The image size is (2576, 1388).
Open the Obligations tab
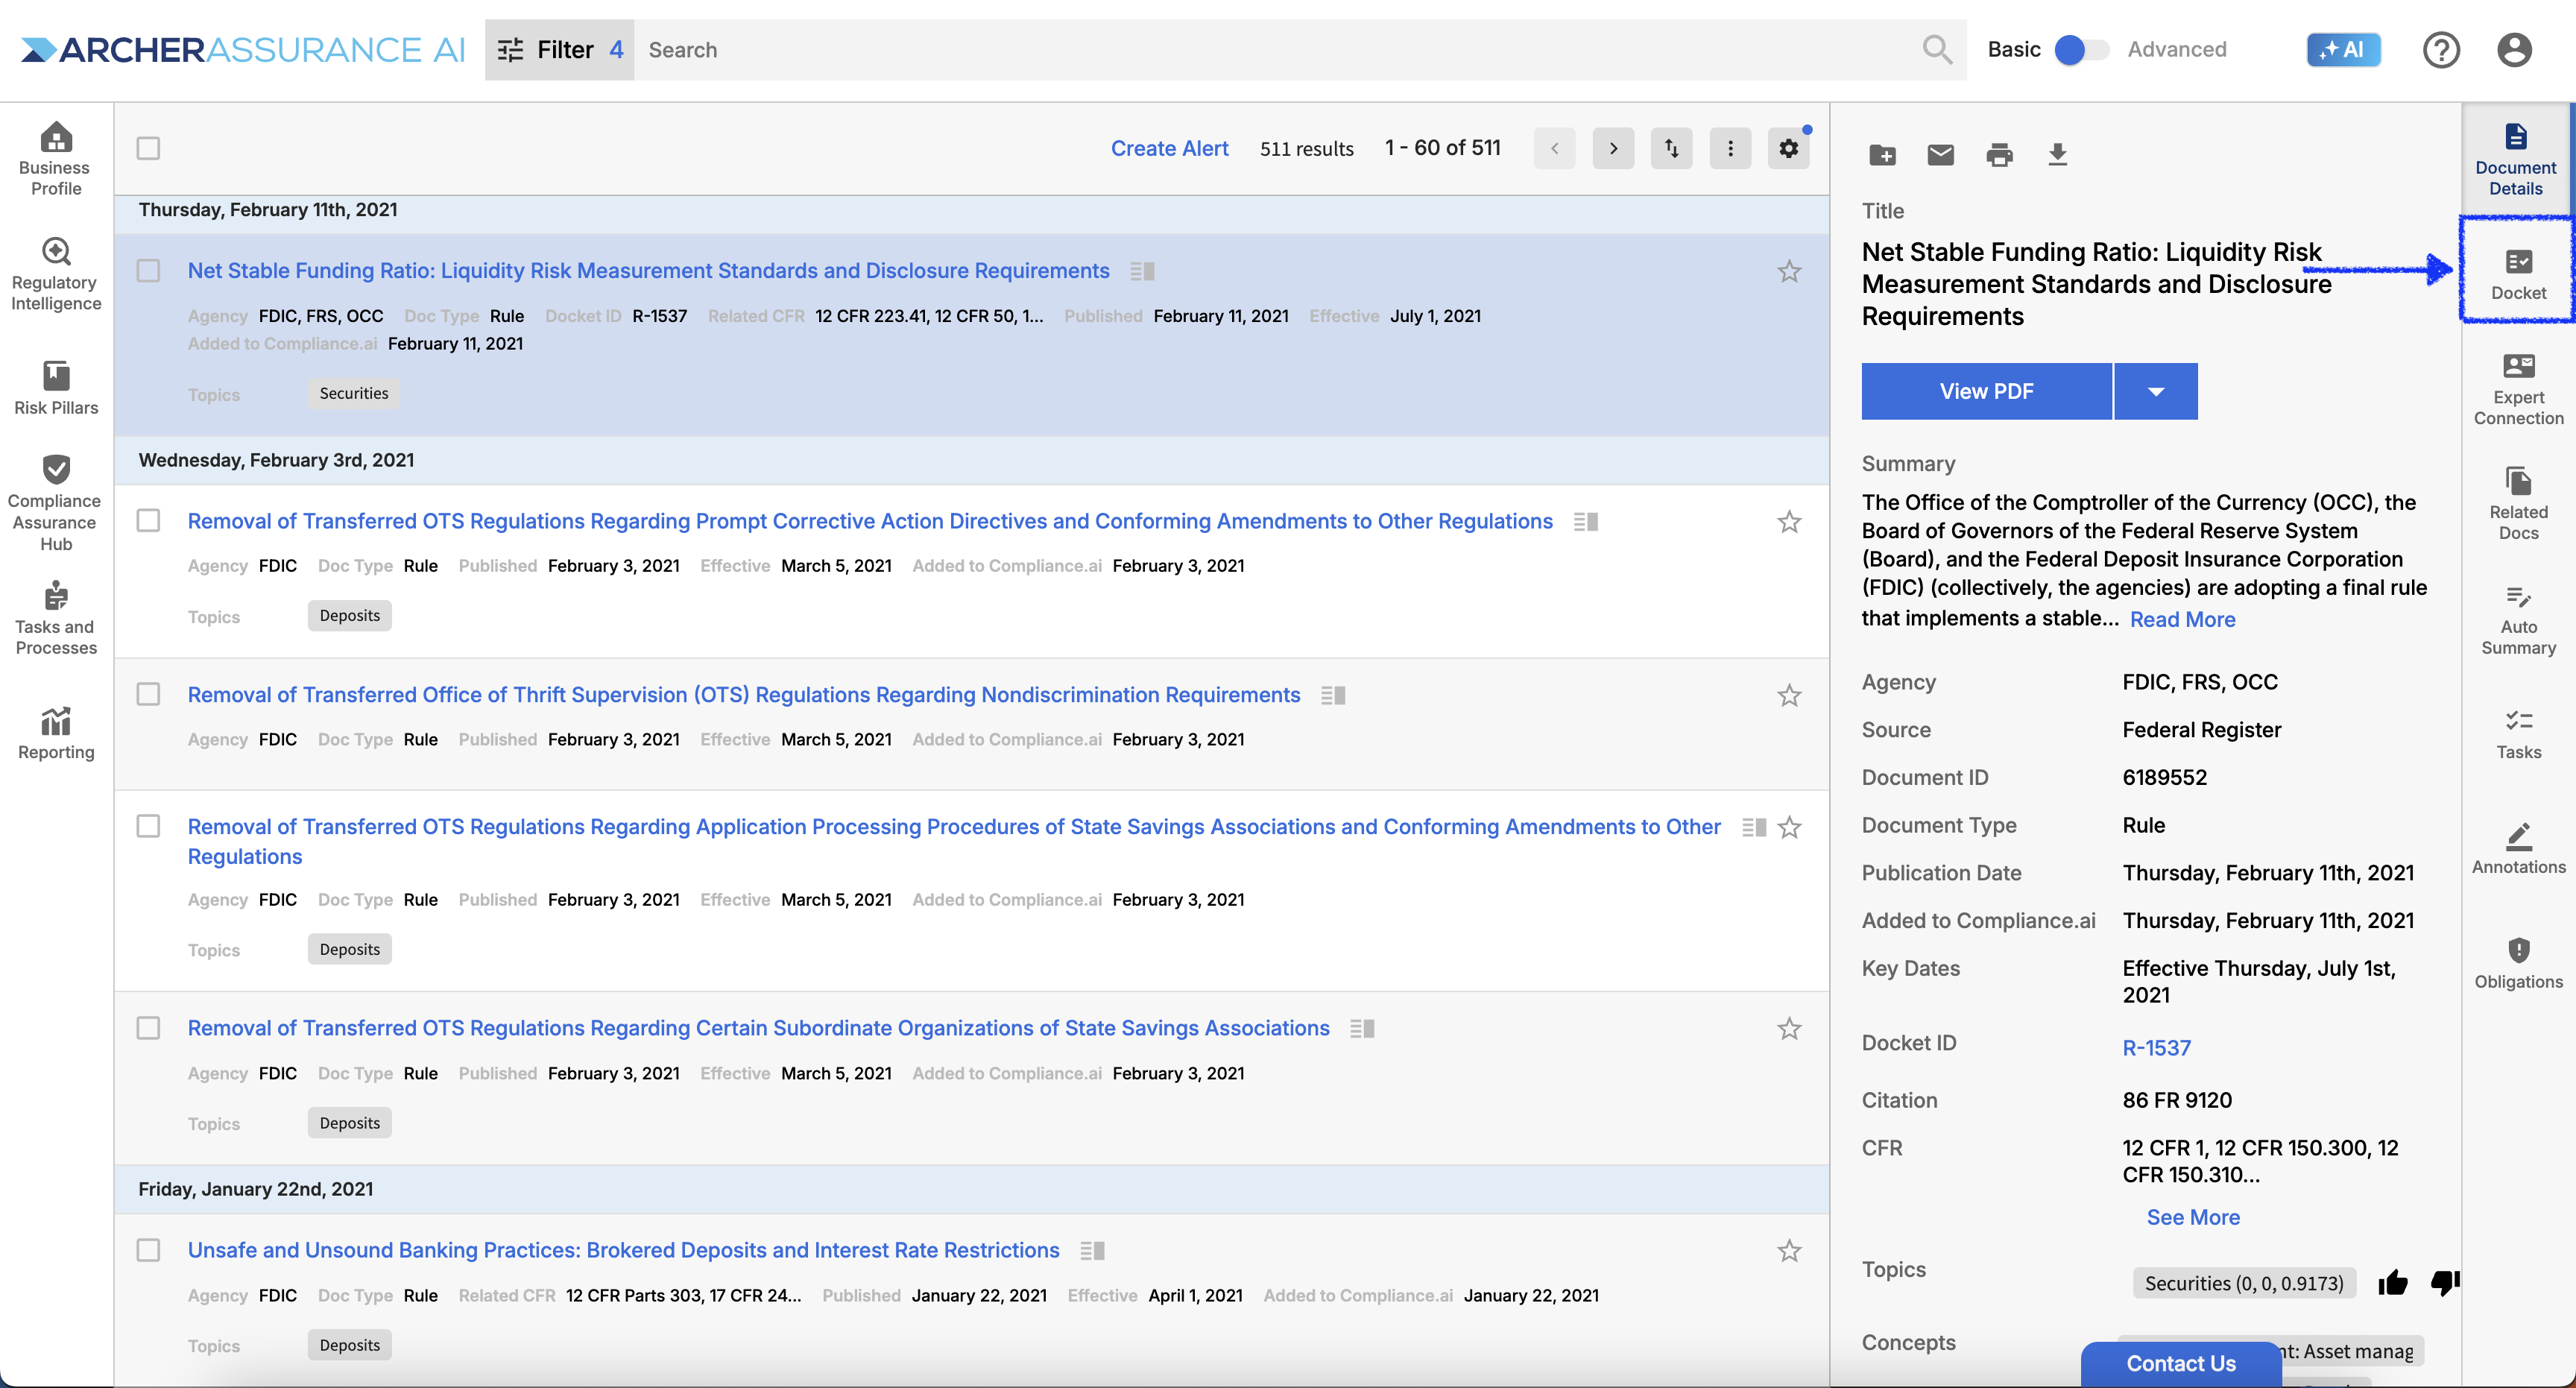click(2517, 963)
